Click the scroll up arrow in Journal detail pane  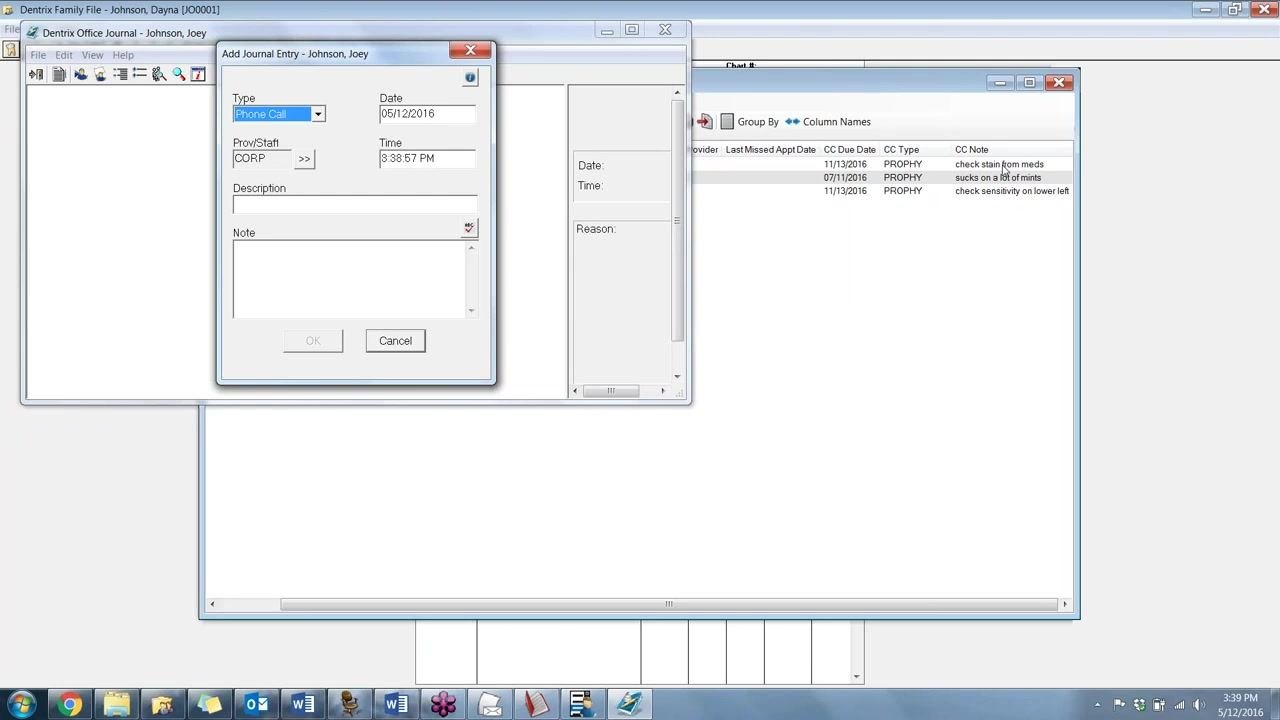677,93
